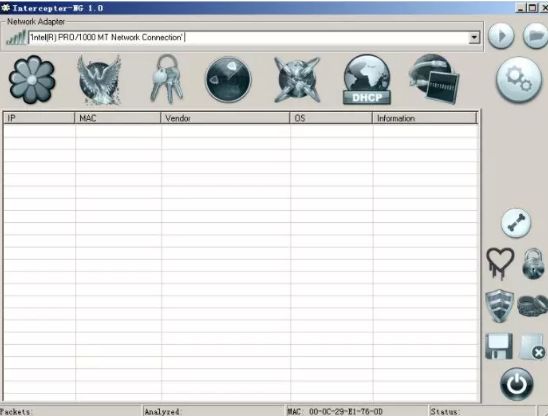Start sniffing with the play button
548x416 pixels.
pos(501,36)
